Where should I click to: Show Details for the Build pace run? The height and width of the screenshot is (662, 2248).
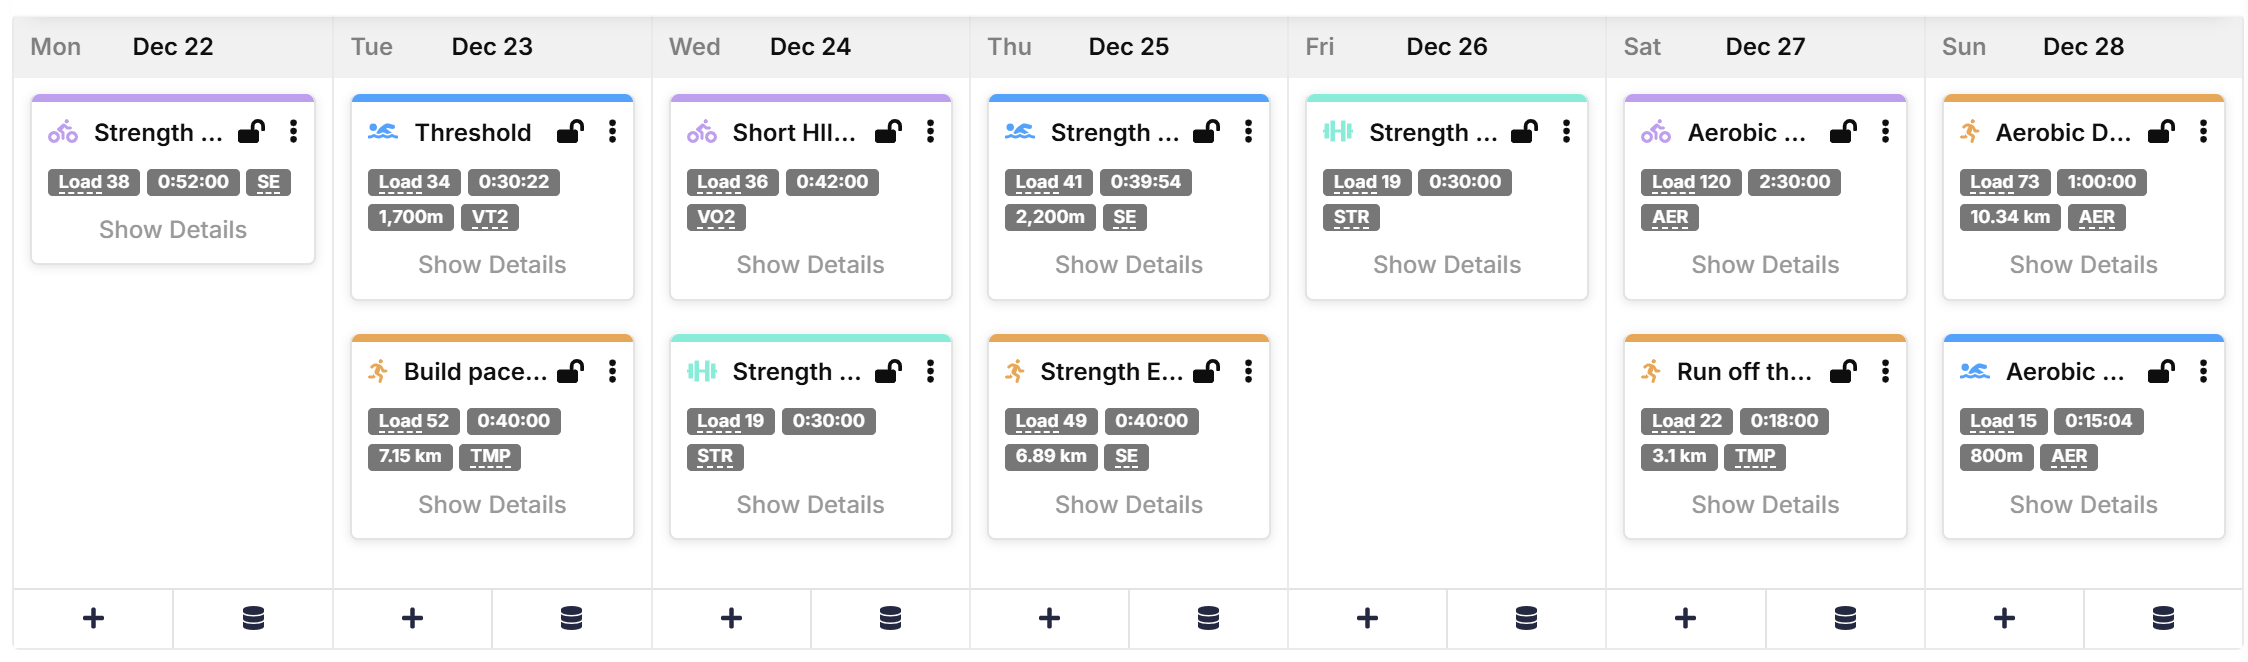point(492,505)
